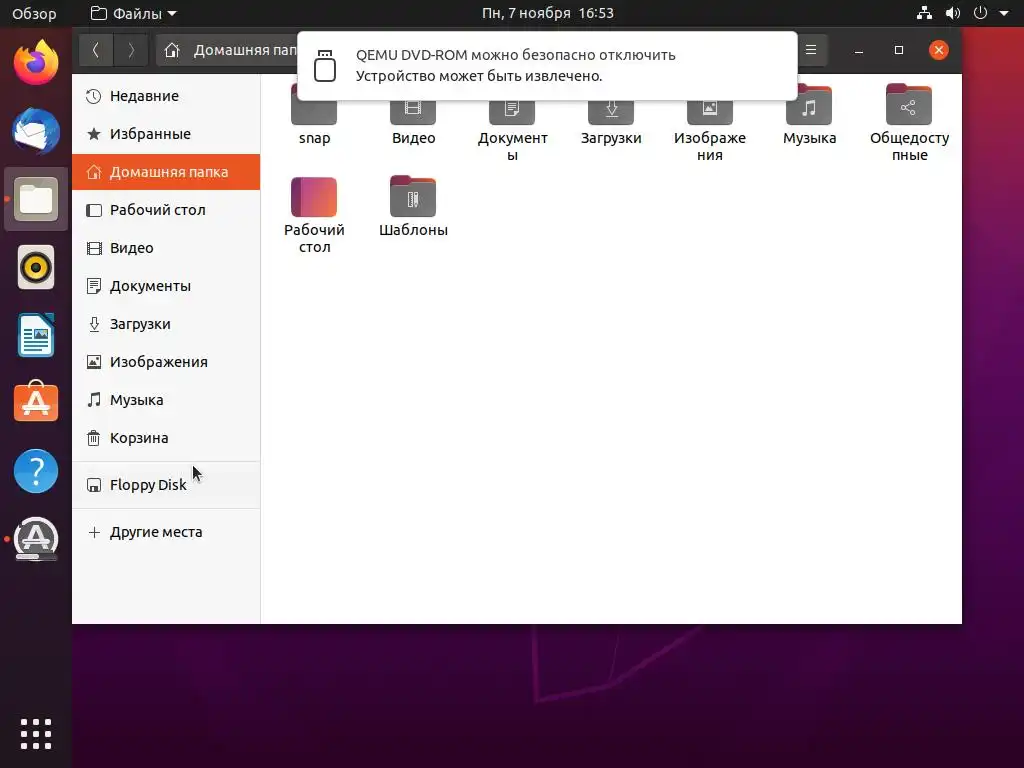Select Видео in the sidebar
This screenshot has width=1024, height=768.
coord(166,248)
